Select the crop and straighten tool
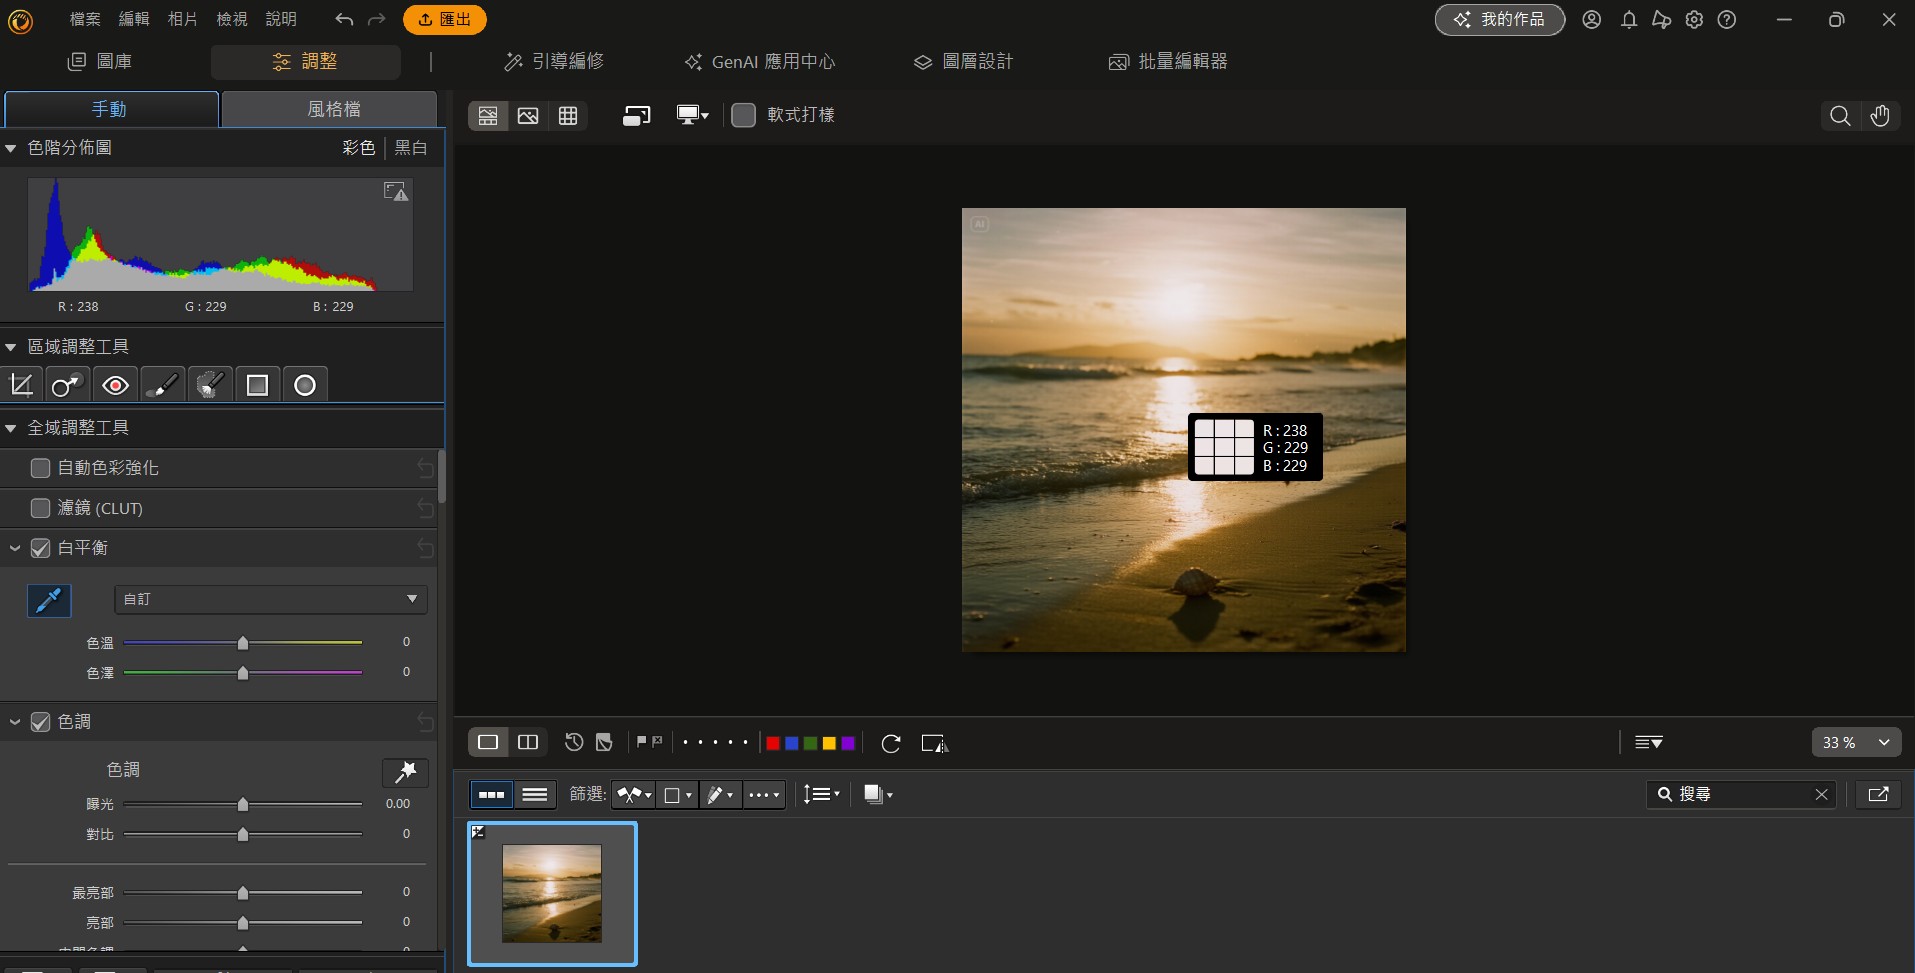The image size is (1915, 973). tap(21, 385)
